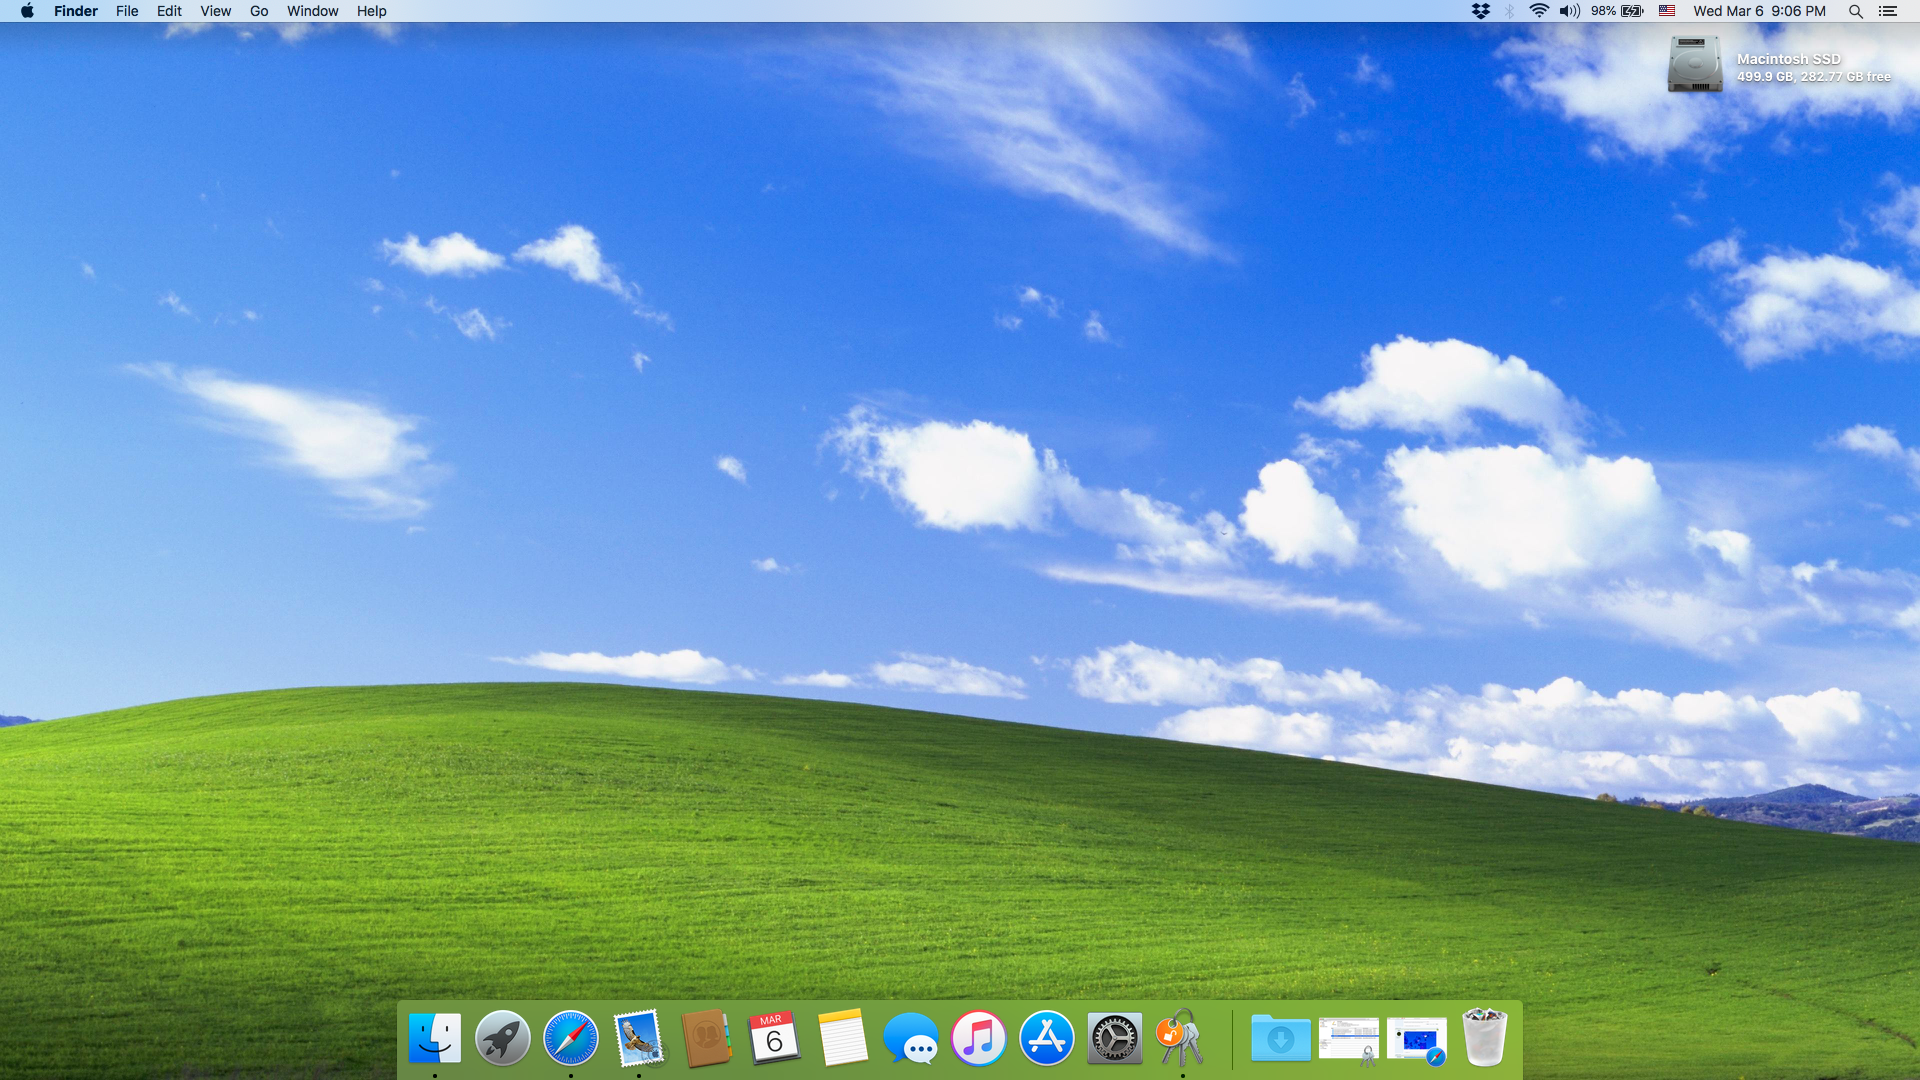Viewport: 1920px width, 1080px height.
Task: Open the Contacts address book icon
Action: [x=706, y=1038]
